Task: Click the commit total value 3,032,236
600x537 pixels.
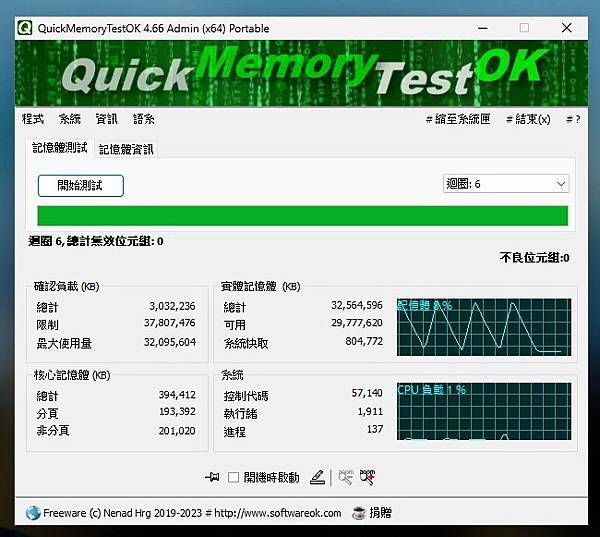Action: coord(172,306)
